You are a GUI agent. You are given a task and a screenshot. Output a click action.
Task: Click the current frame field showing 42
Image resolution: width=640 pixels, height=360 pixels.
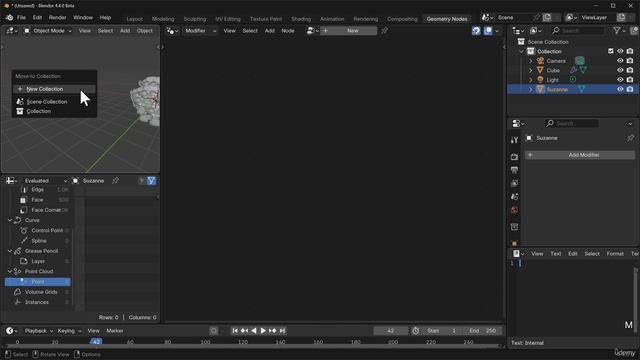pyautogui.click(x=391, y=331)
